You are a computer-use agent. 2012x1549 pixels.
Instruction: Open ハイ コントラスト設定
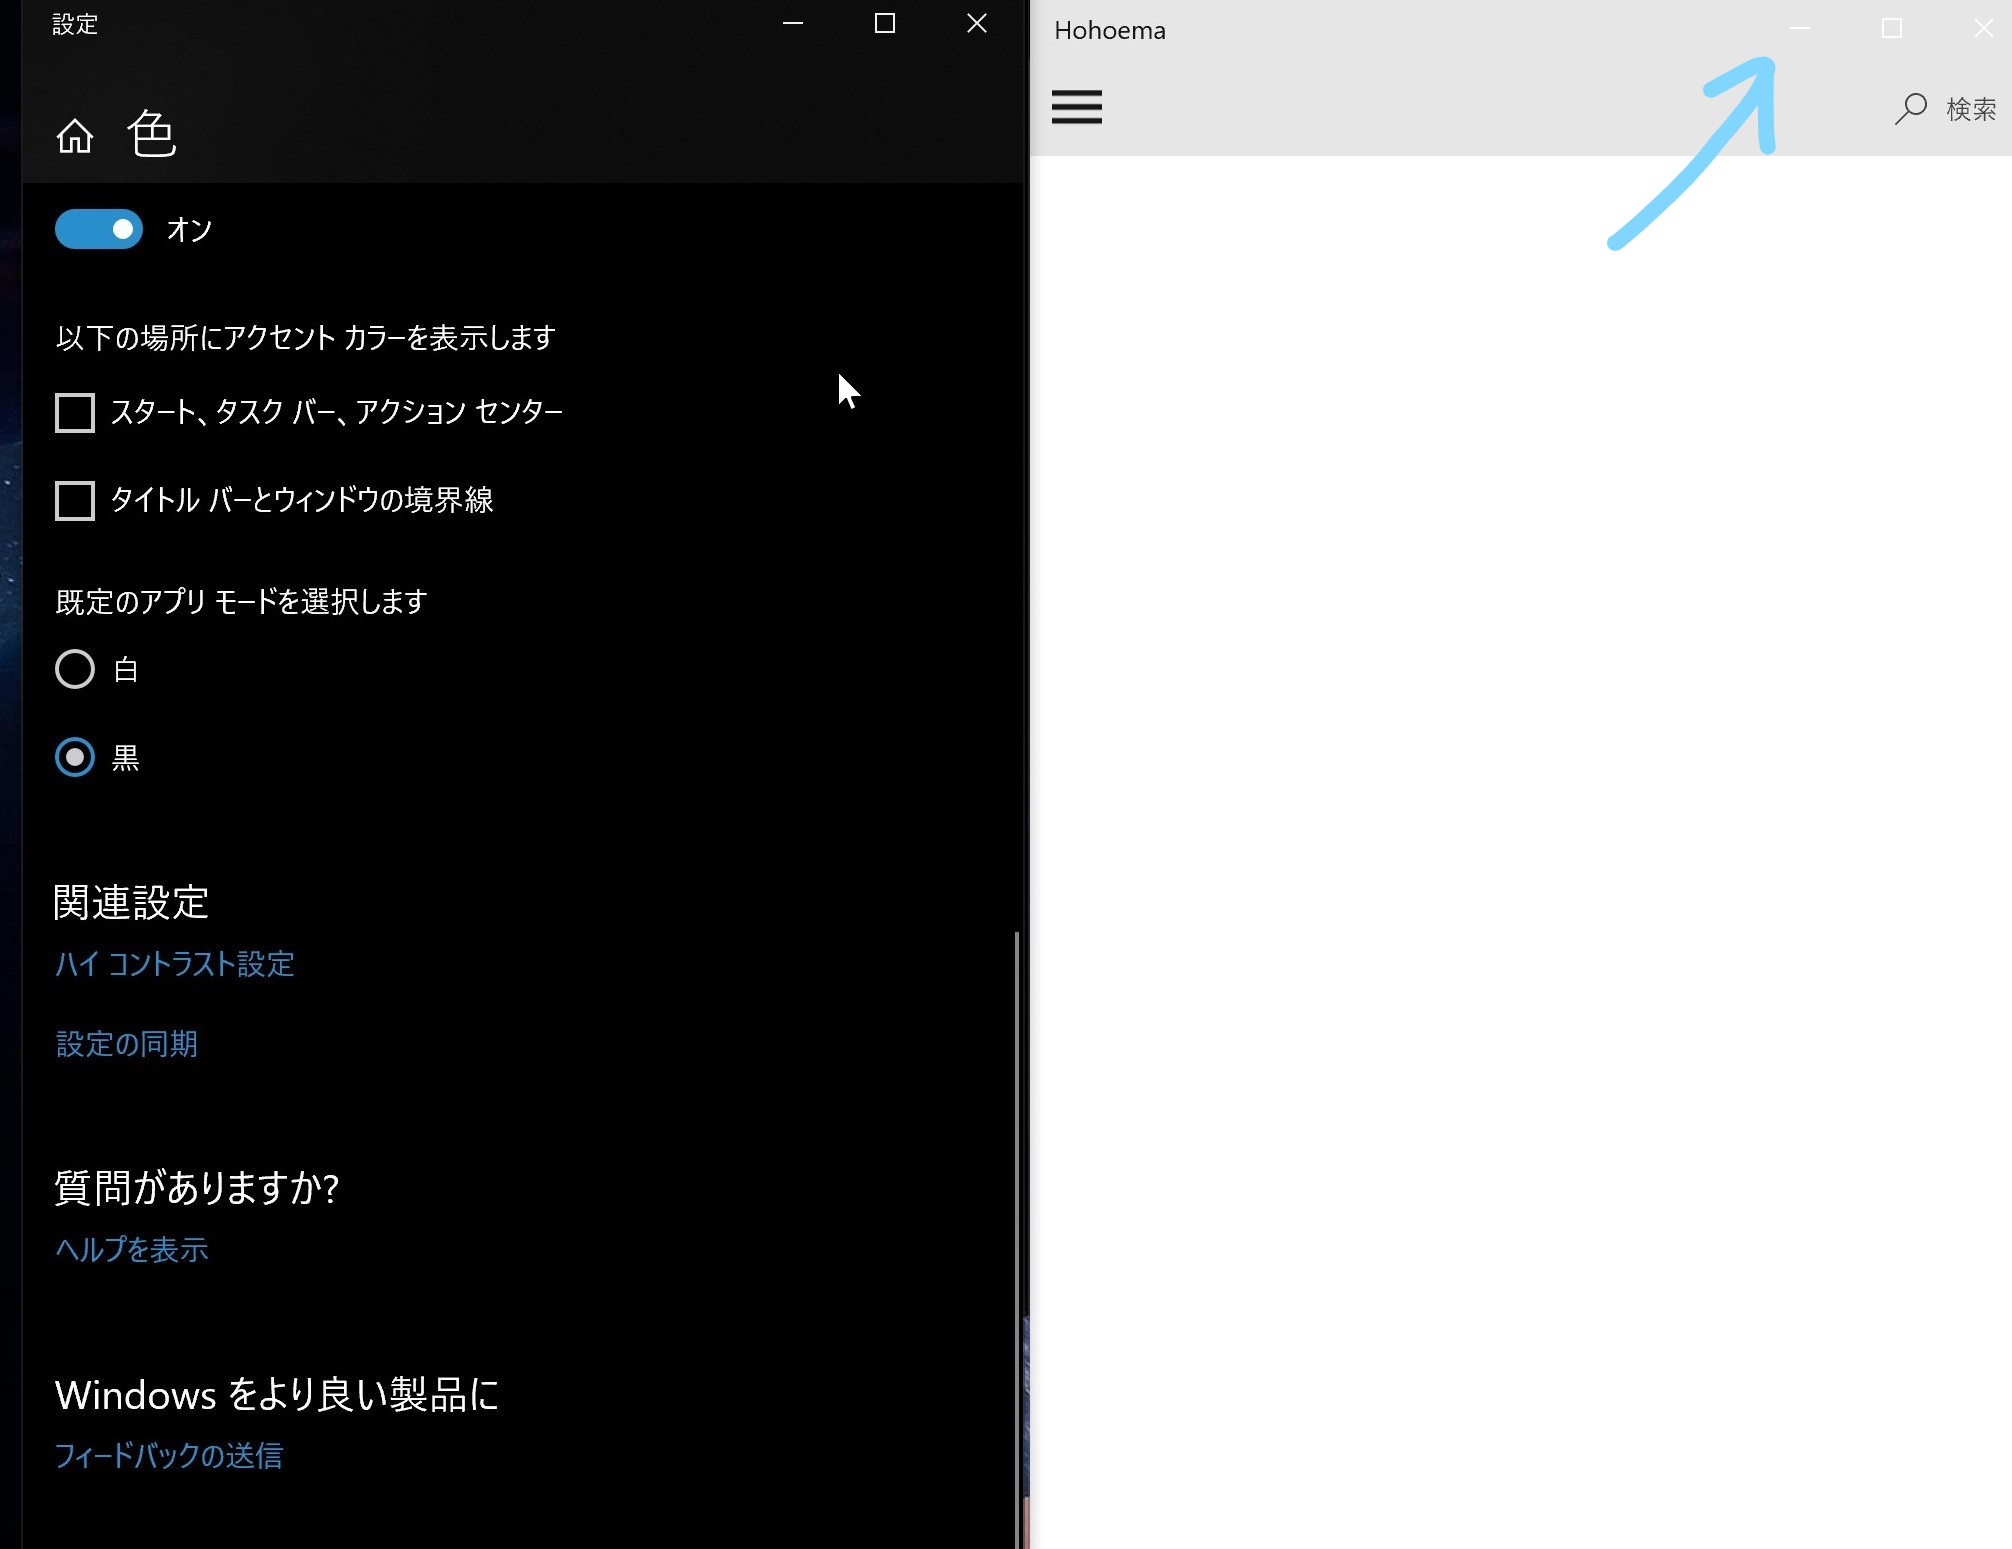coord(174,964)
